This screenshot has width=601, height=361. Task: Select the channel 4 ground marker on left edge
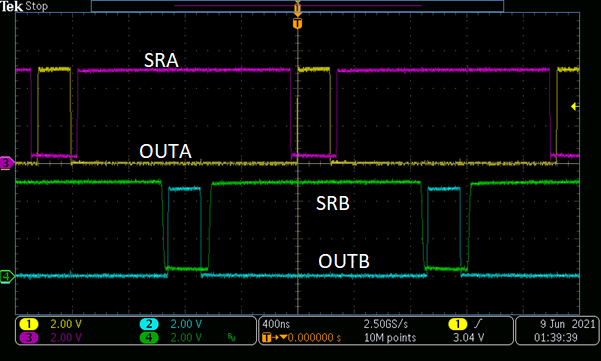pos(7,276)
